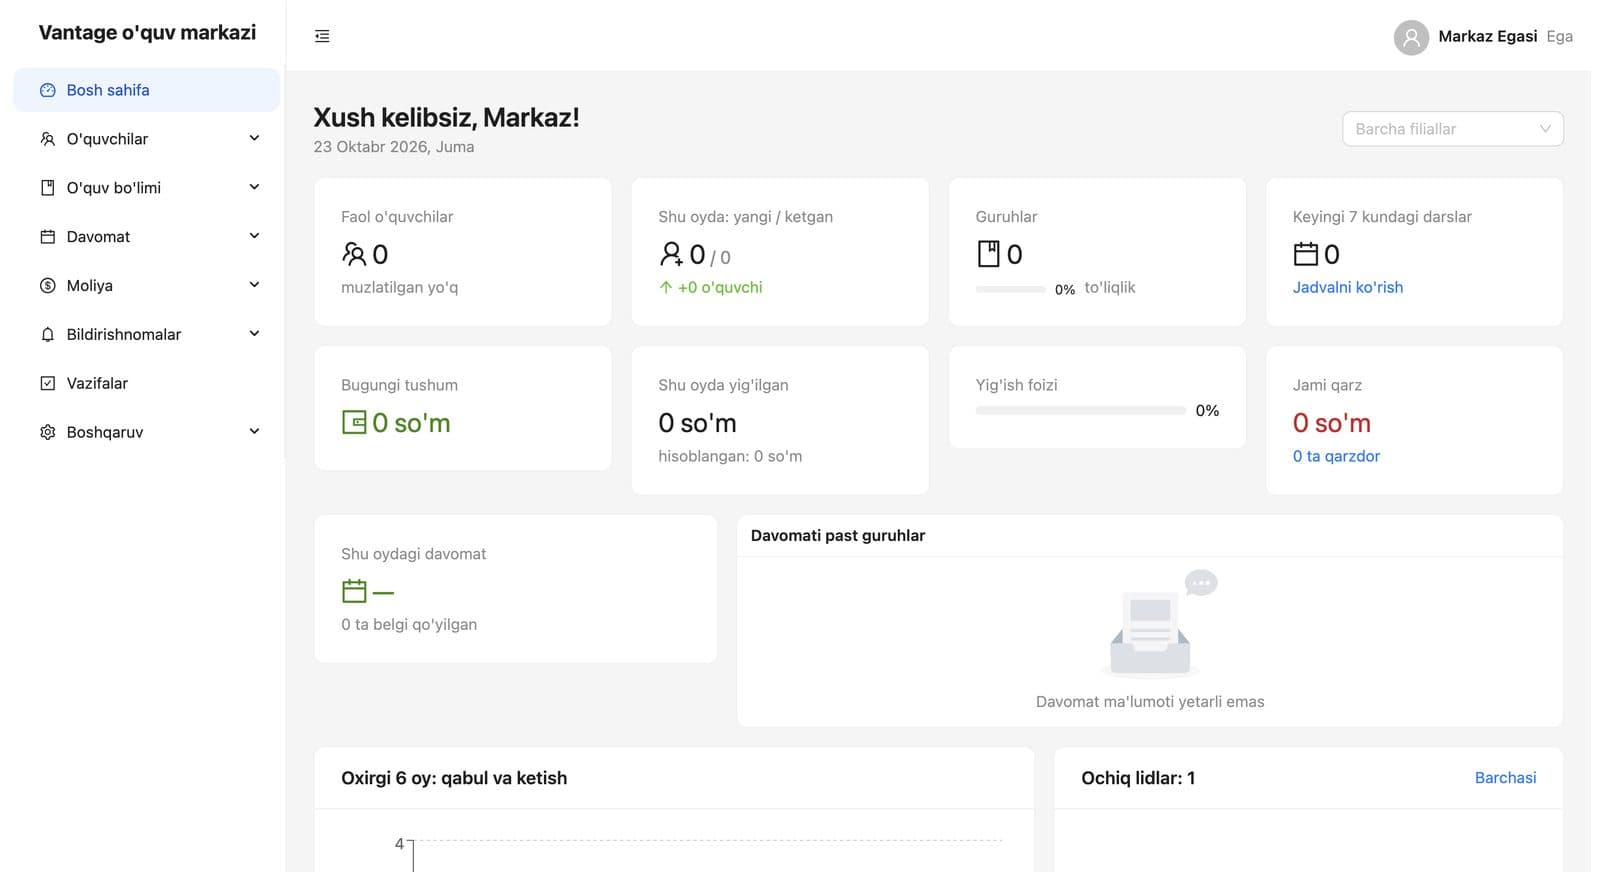Expand the Bildirishnomalar submenu chevron
This screenshot has height=872, width=1600.
pyautogui.click(x=254, y=334)
